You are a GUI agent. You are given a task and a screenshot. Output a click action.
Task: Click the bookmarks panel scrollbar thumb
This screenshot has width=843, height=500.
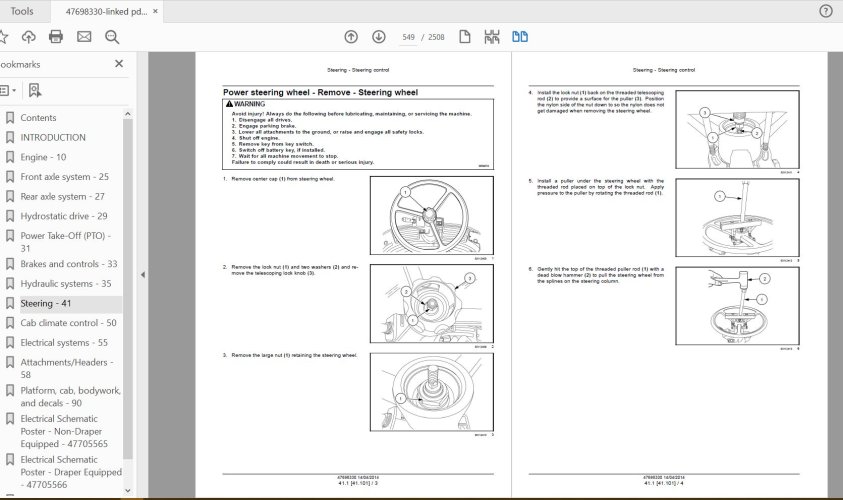click(x=127, y=289)
